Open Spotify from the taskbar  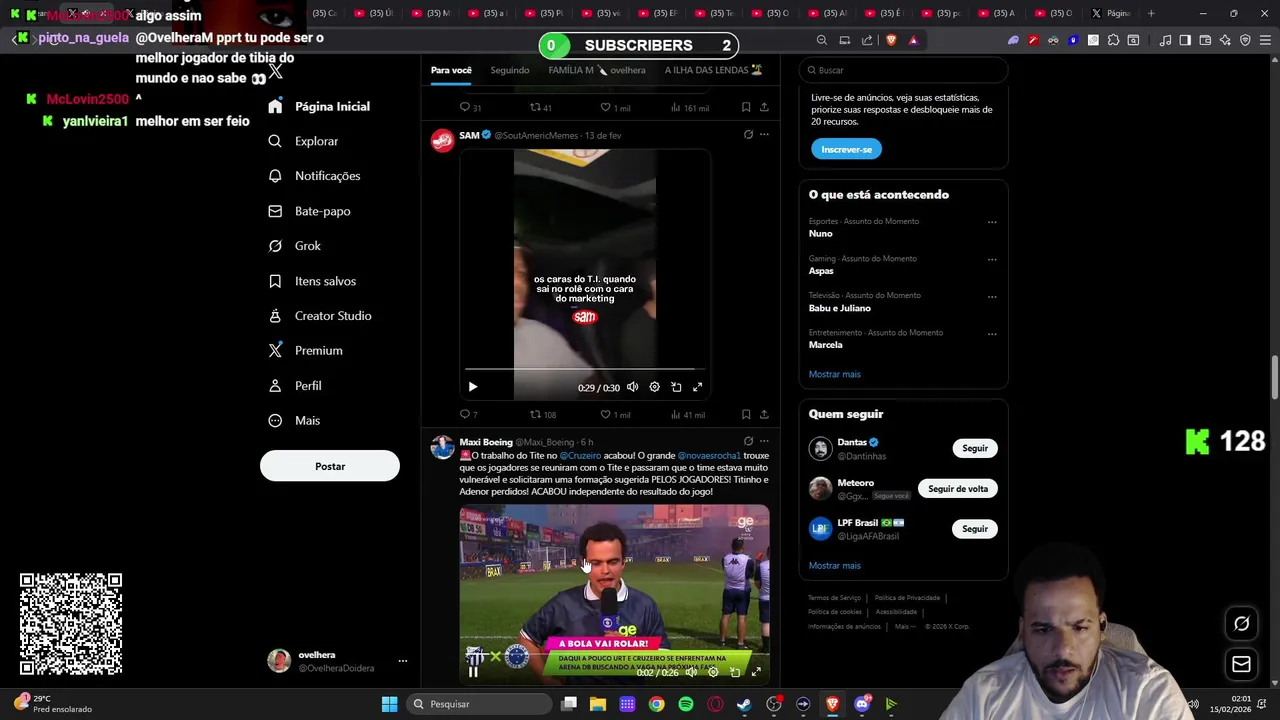point(686,704)
